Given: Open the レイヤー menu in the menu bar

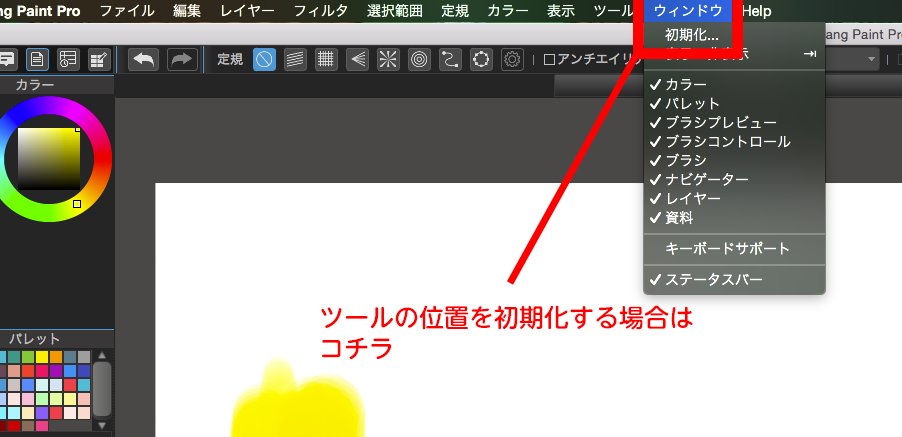Looking at the screenshot, I should pos(247,11).
